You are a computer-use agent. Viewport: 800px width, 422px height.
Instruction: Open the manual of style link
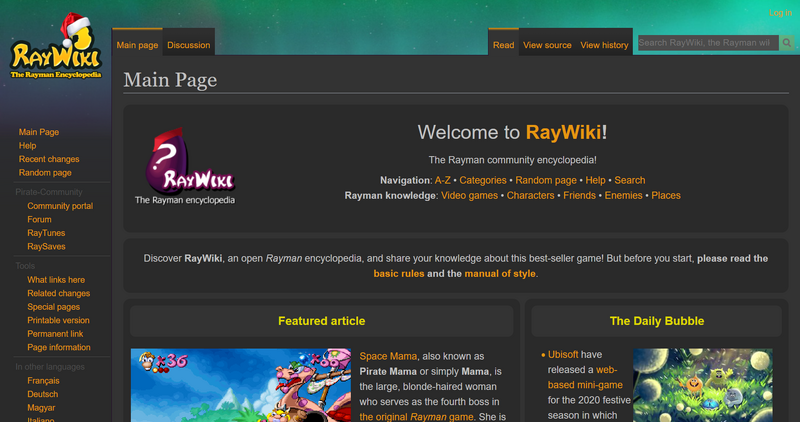point(499,274)
